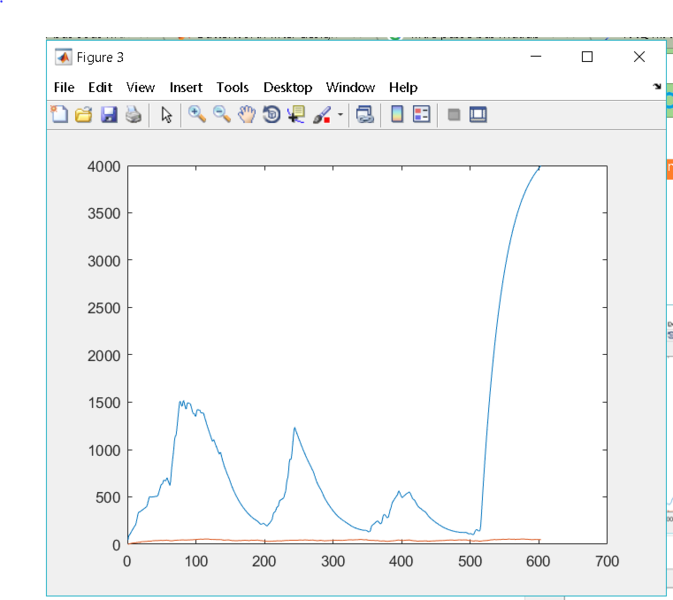Toggle the Edit Plot arrow tool
Viewport: 673px width, 600px height.
point(166,115)
